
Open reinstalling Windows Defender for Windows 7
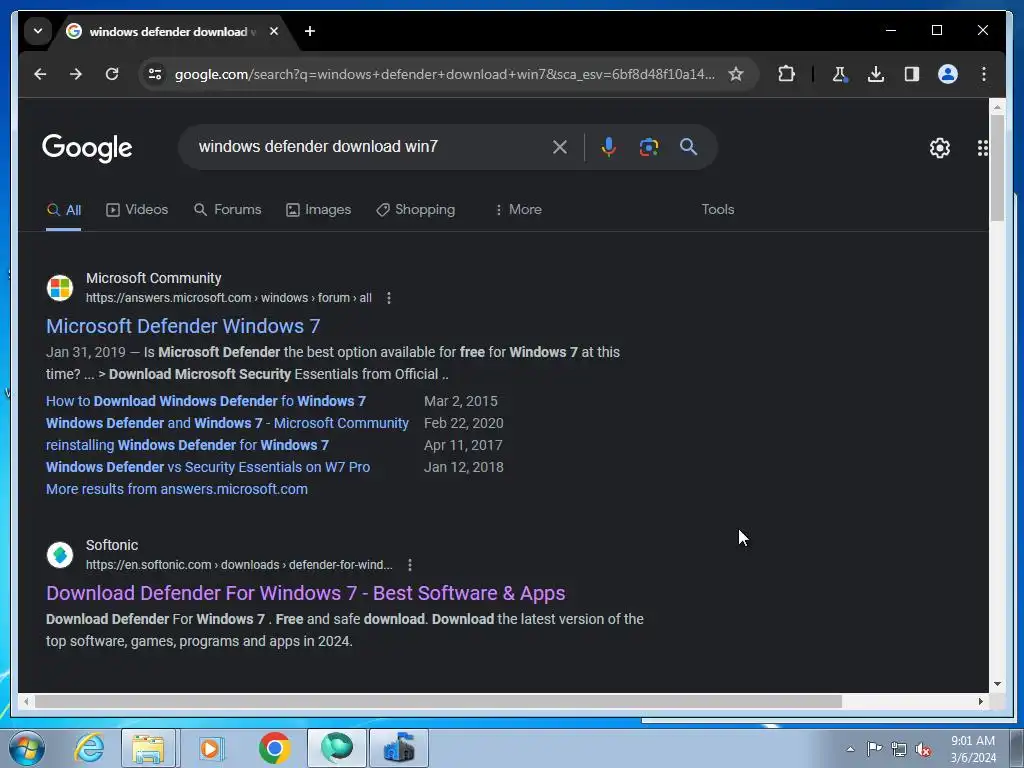pos(187,445)
